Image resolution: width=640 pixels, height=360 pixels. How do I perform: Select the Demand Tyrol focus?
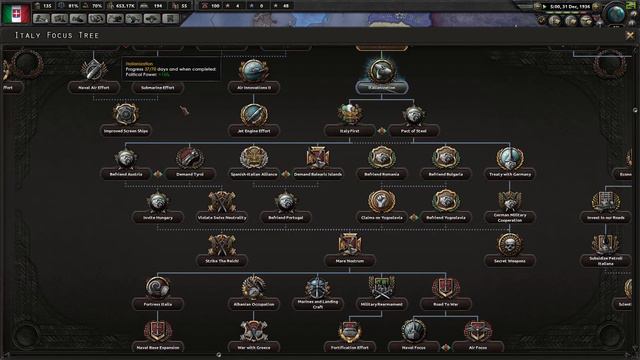click(190, 163)
